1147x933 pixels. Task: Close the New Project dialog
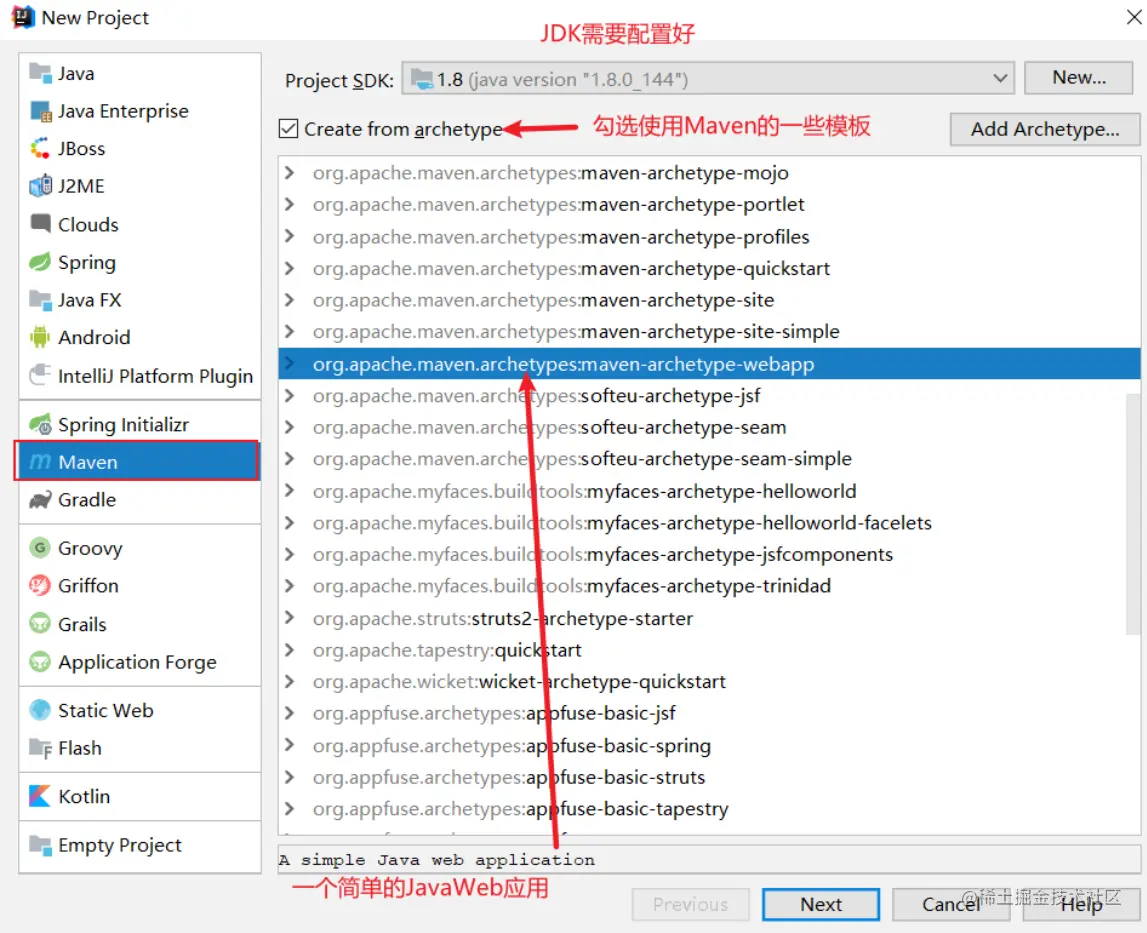click(x=1133, y=17)
